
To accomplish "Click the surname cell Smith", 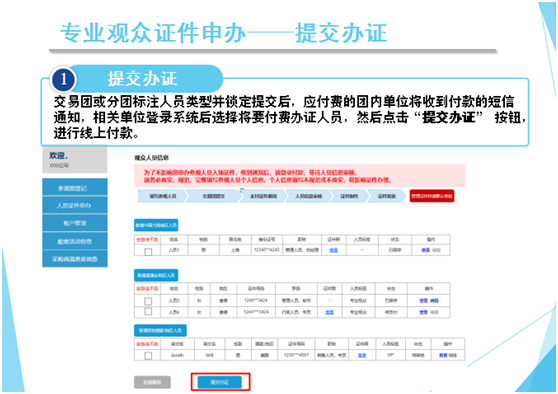I will 177,355.
